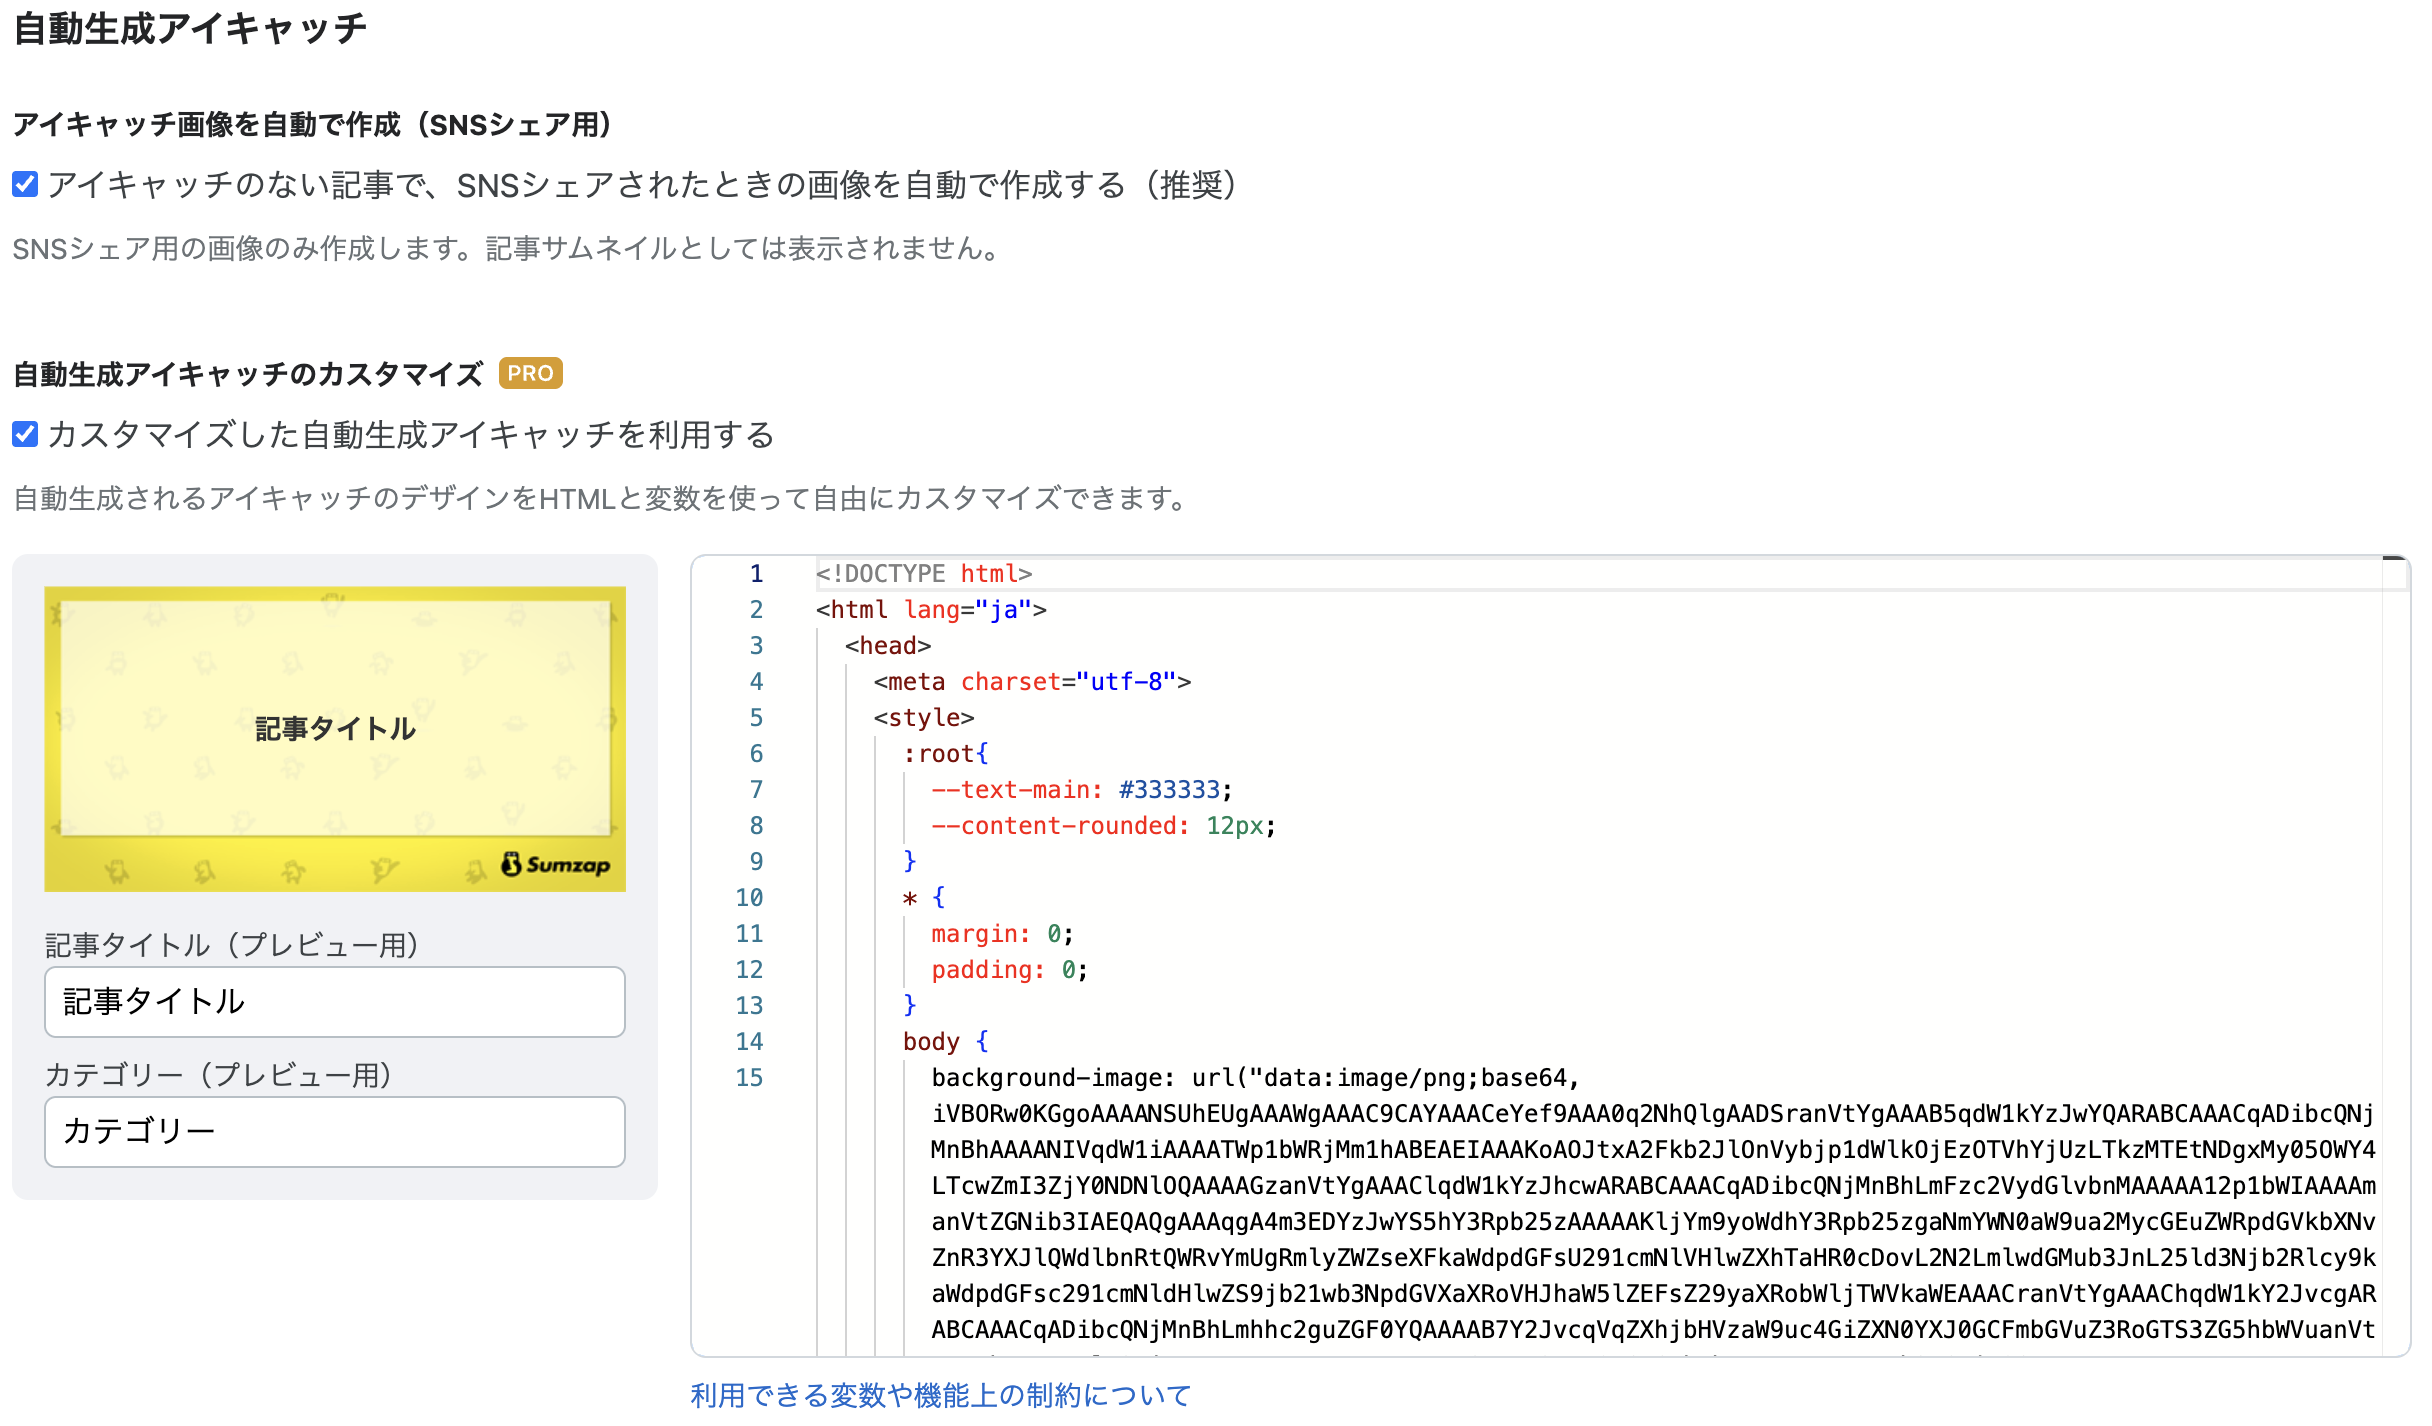Click the eyecatch preview thumbnail image
The height and width of the screenshot is (1426, 2432).
(x=335, y=738)
